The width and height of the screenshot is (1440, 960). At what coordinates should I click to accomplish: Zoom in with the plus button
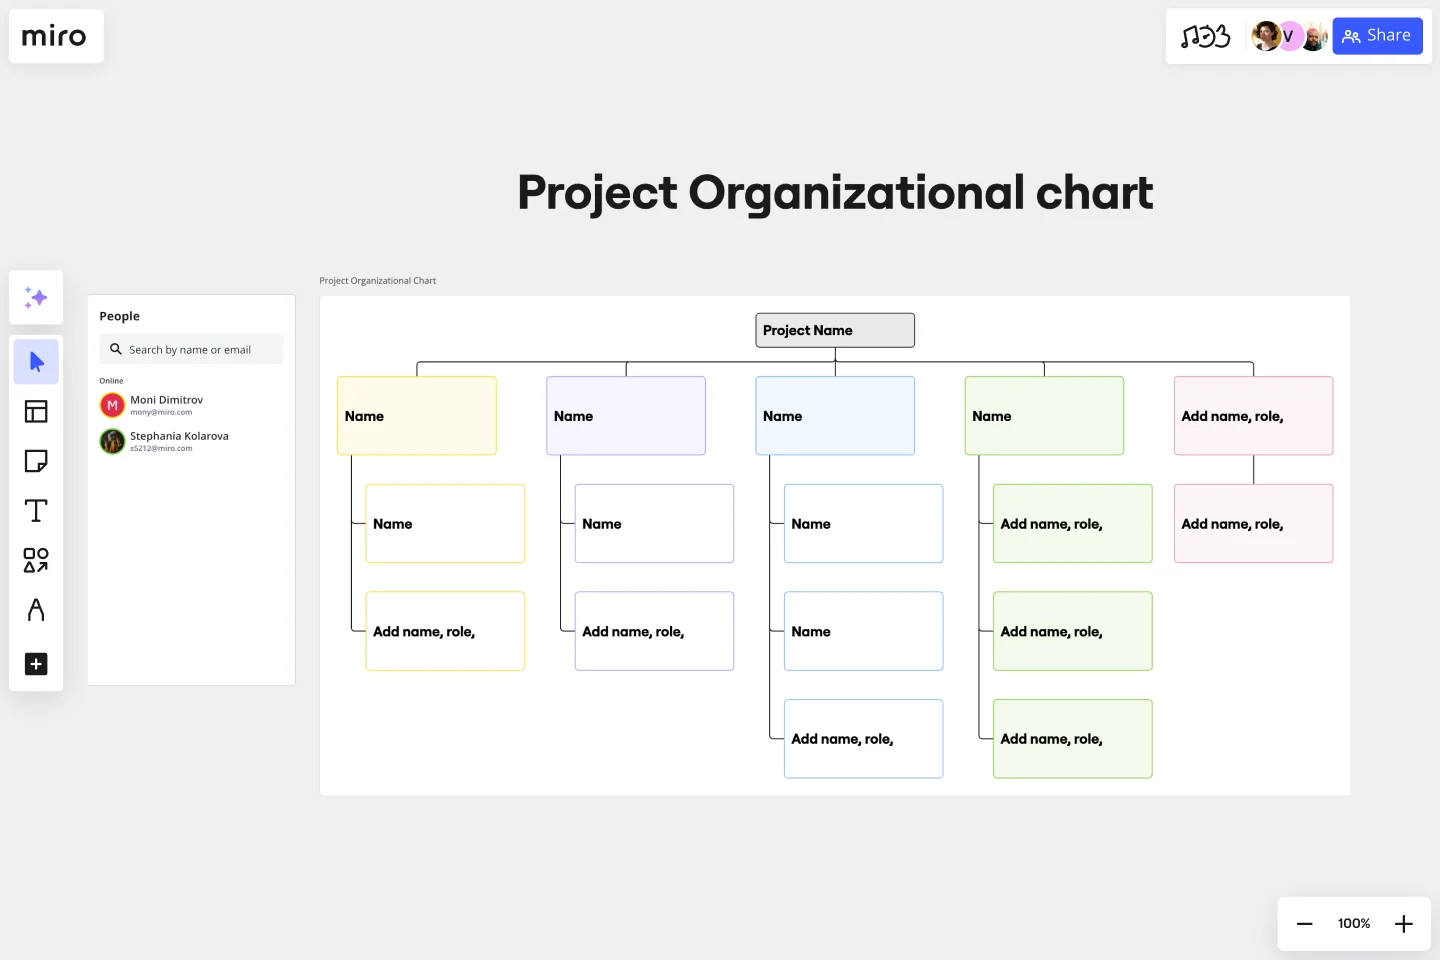(1404, 924)
